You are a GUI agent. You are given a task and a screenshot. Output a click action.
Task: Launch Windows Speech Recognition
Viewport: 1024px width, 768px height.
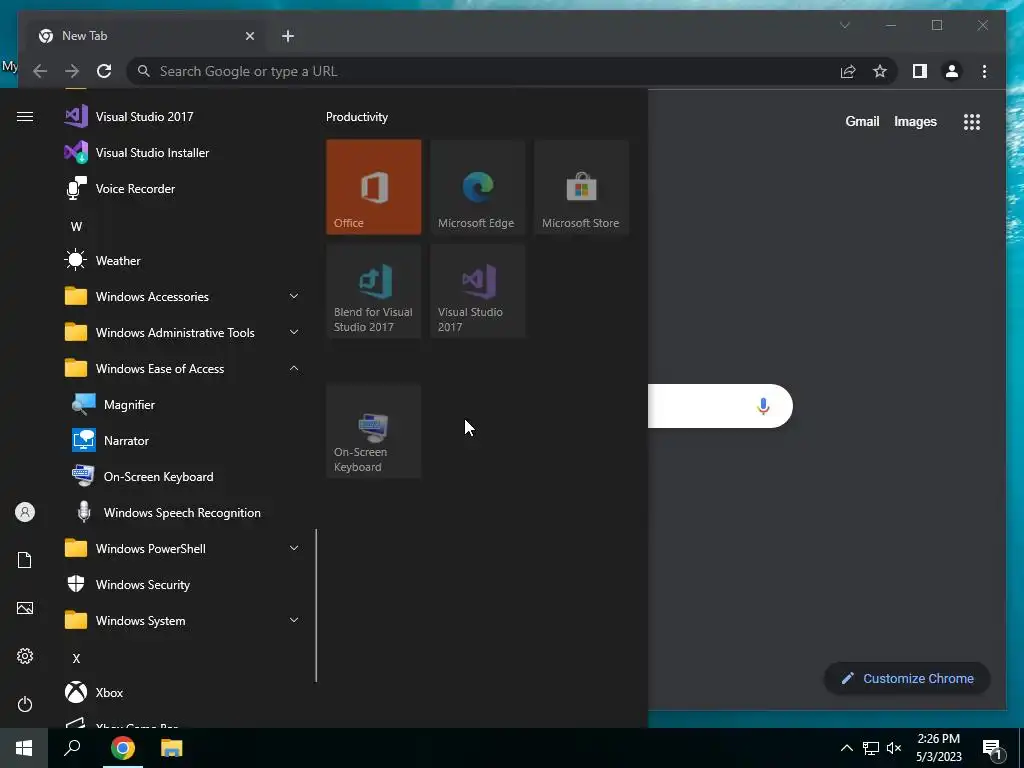tap(183, 513)
